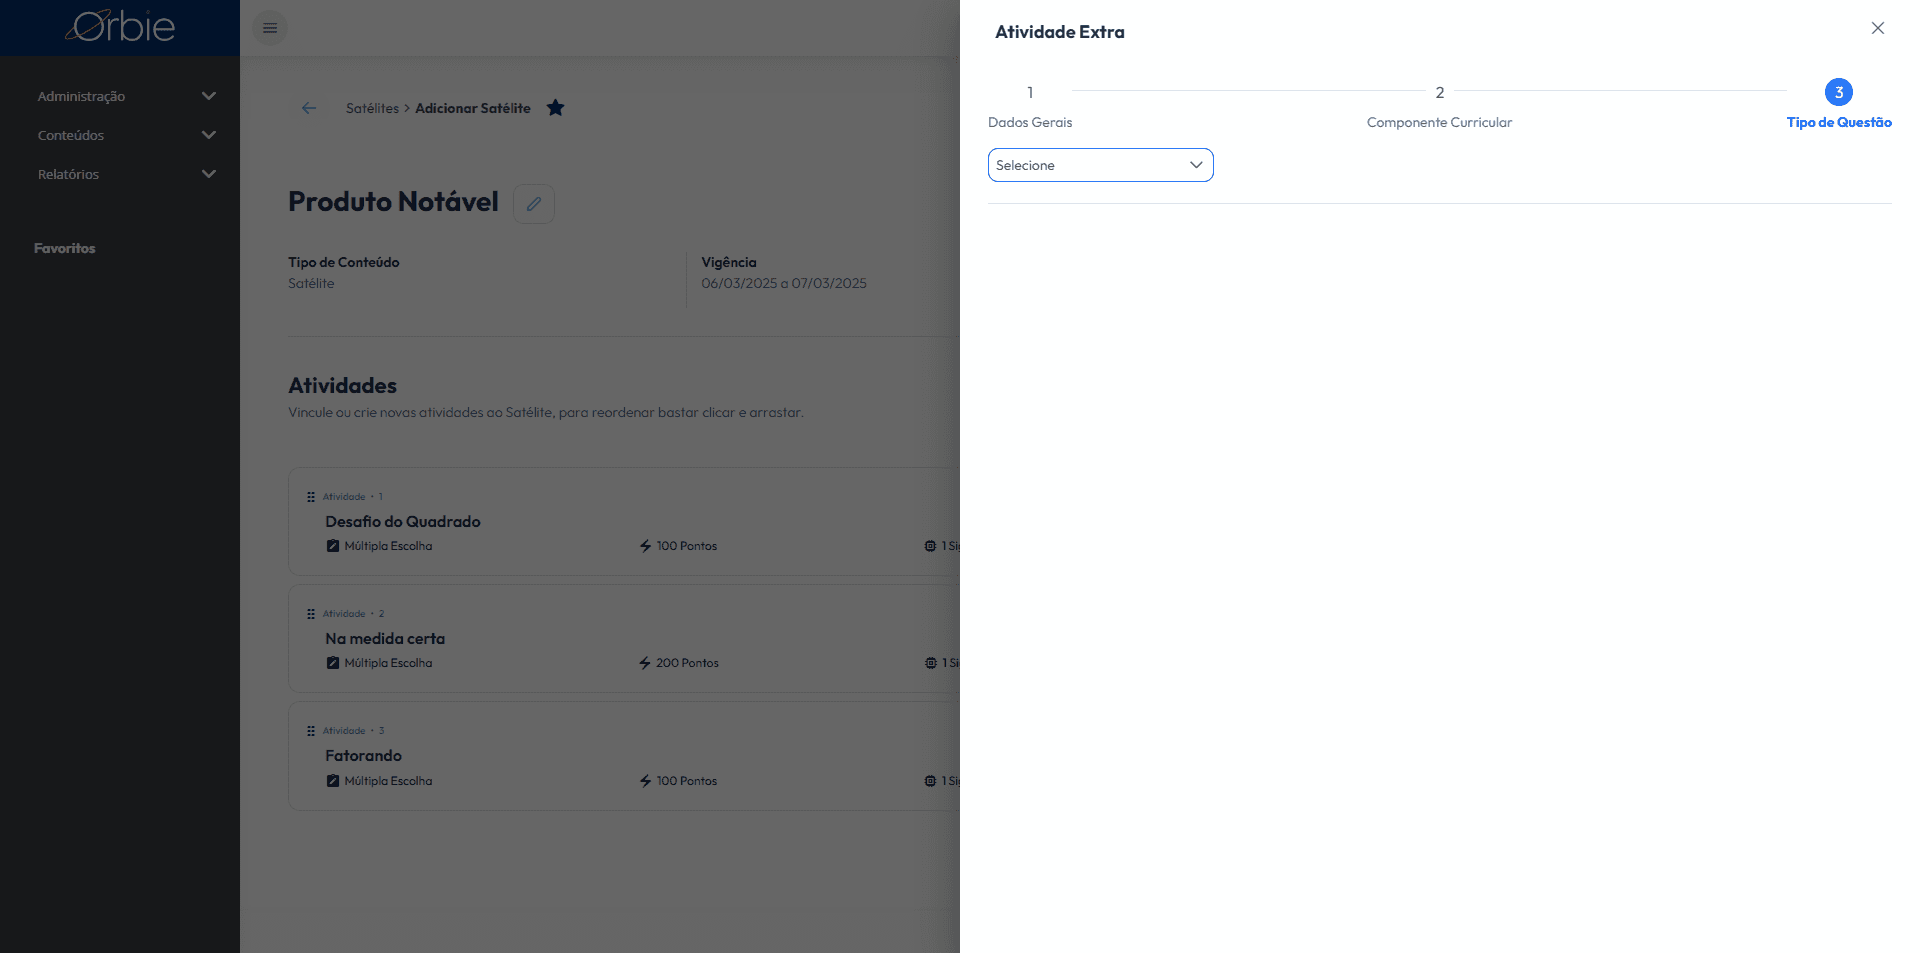Open Favoritos in the sidebar
Viewport: 1920px width, 953px height.
coord(65,248)
